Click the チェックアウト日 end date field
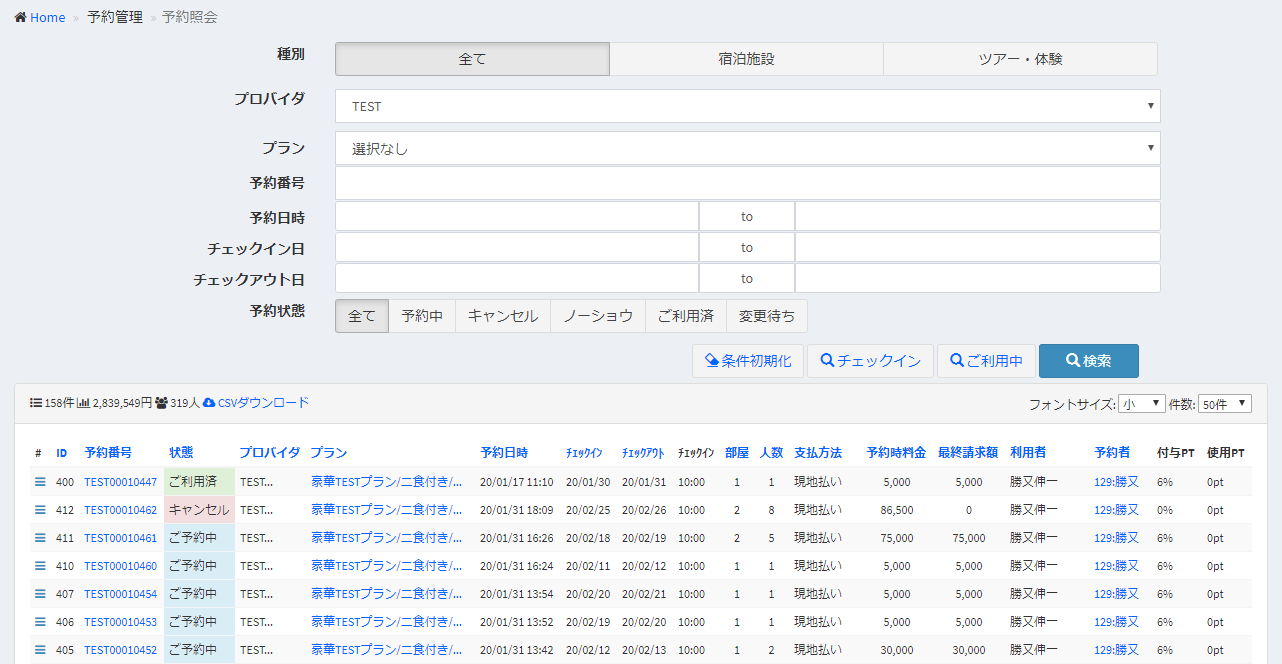 (x=978, y=278)
